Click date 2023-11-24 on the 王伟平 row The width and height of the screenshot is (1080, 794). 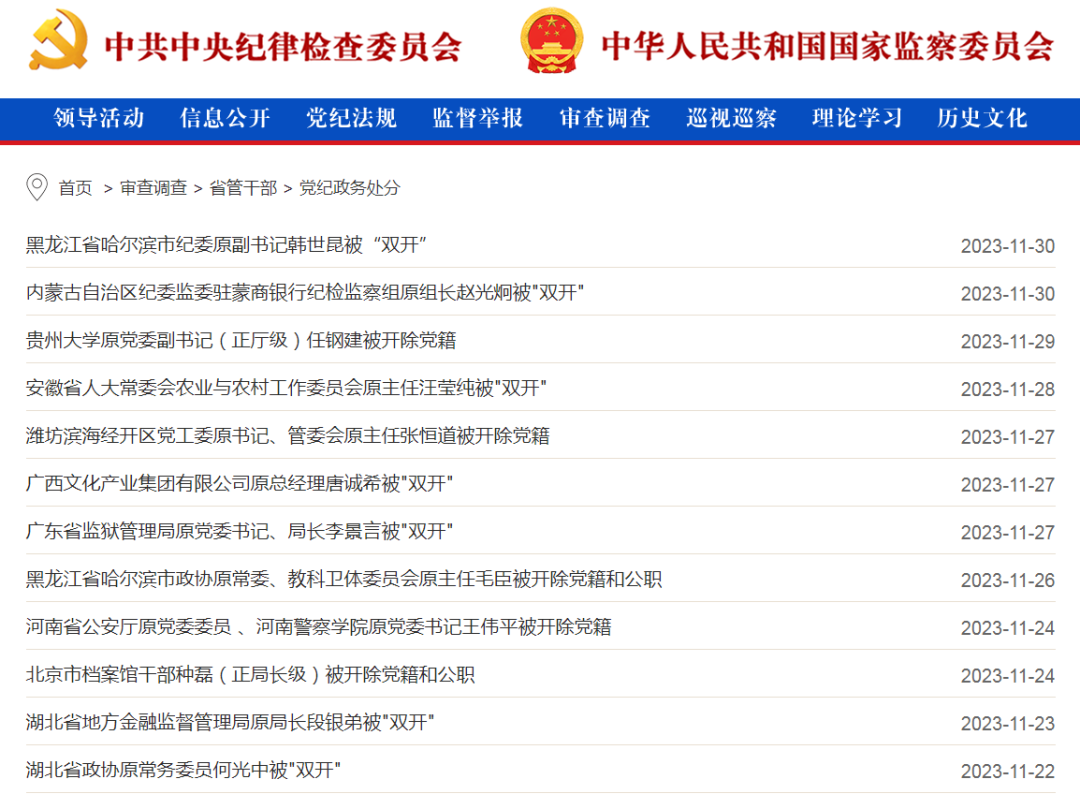pyautogui.click(x=1008, y=628)
